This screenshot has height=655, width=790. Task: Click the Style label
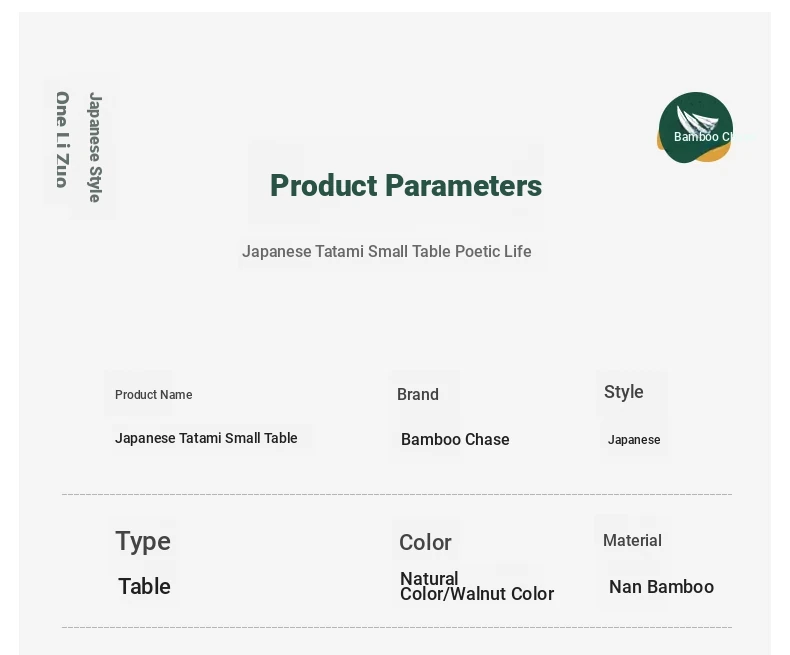(623, 392)
